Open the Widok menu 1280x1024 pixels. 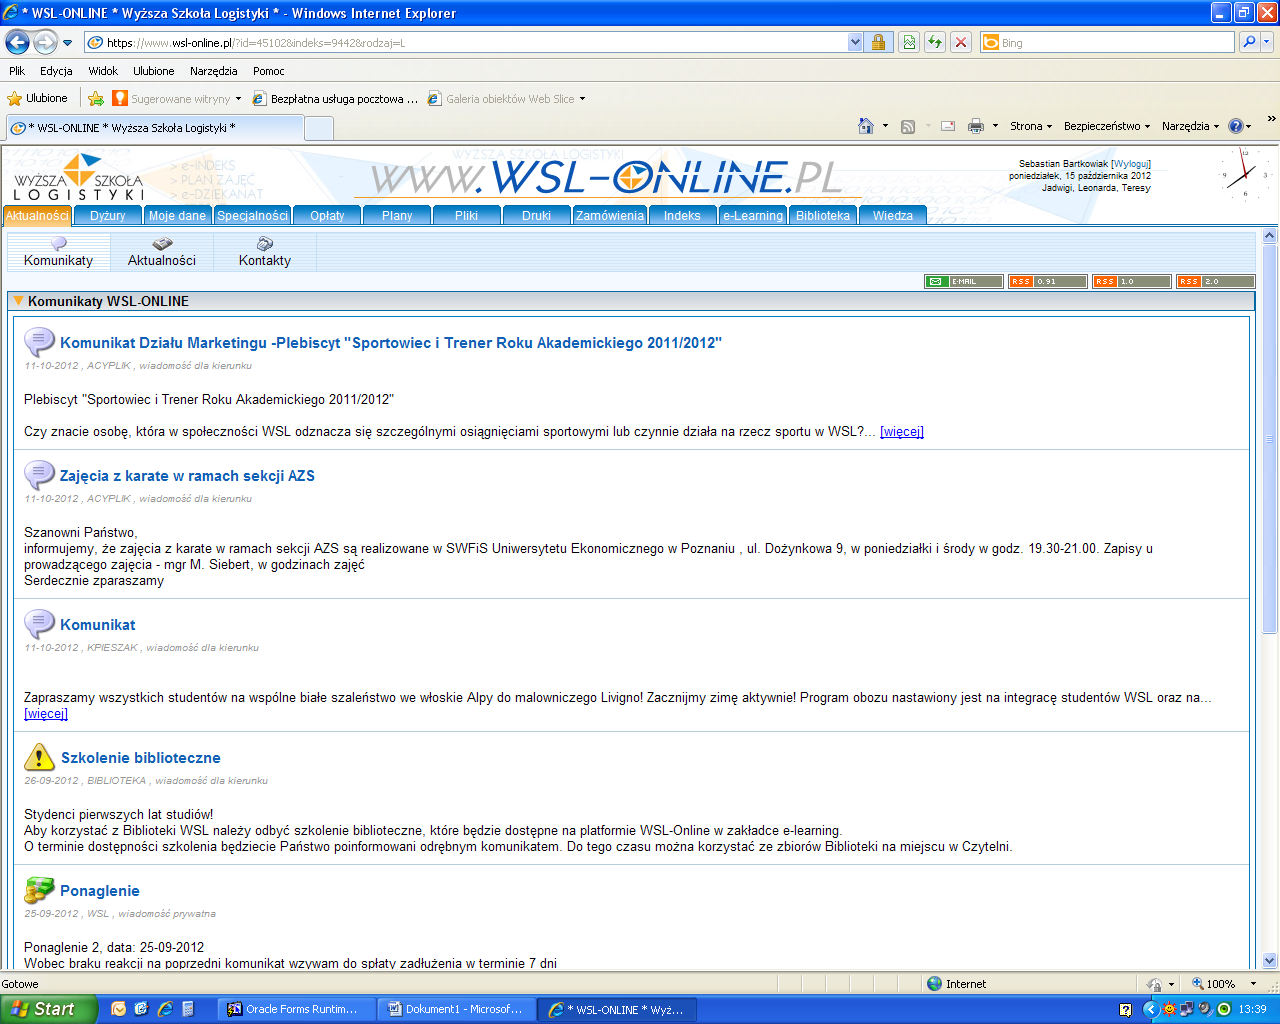pyautogui.click(x=103, y=71)
